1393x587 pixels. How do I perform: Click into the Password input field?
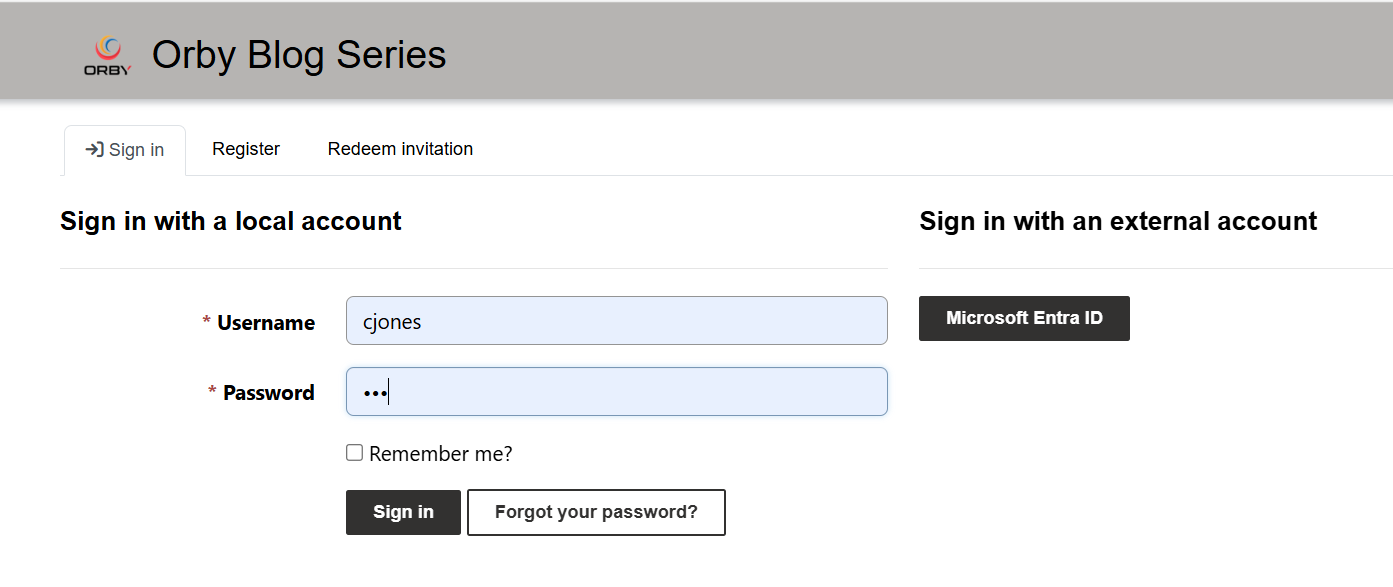pos(617,392)
